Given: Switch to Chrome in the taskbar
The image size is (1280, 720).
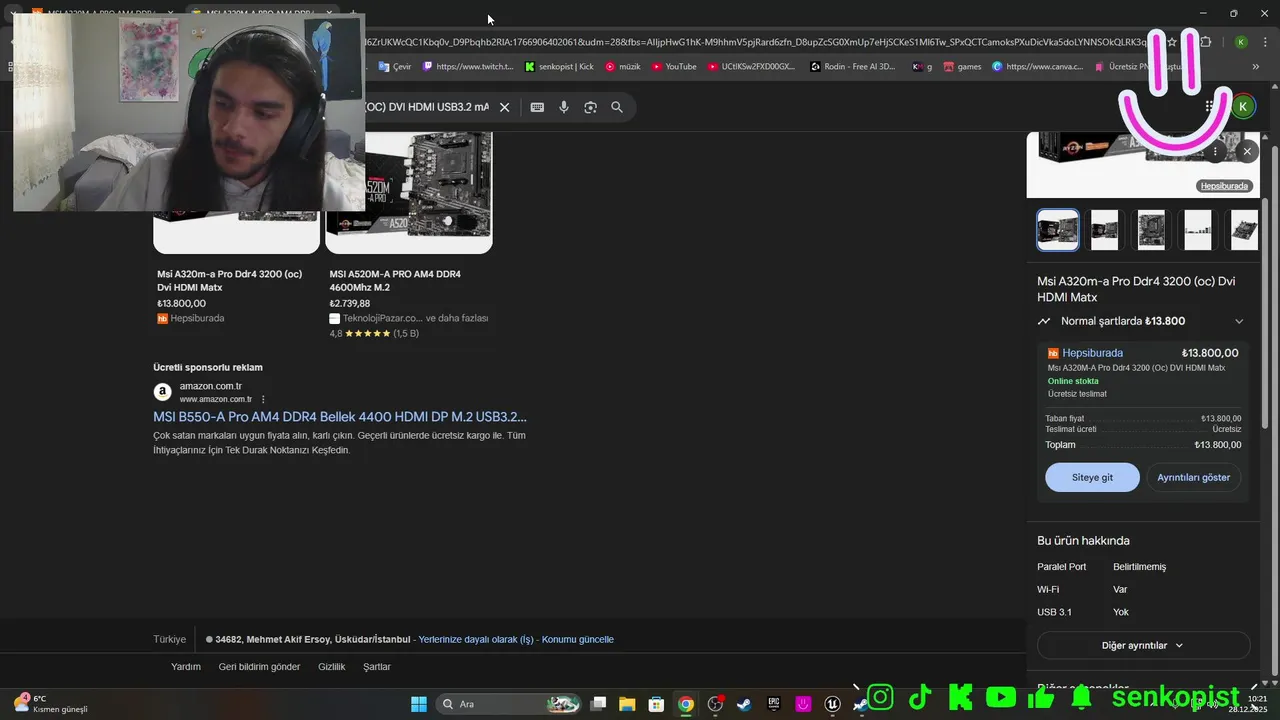Looking at the screenshot, I should click(686, 704).
